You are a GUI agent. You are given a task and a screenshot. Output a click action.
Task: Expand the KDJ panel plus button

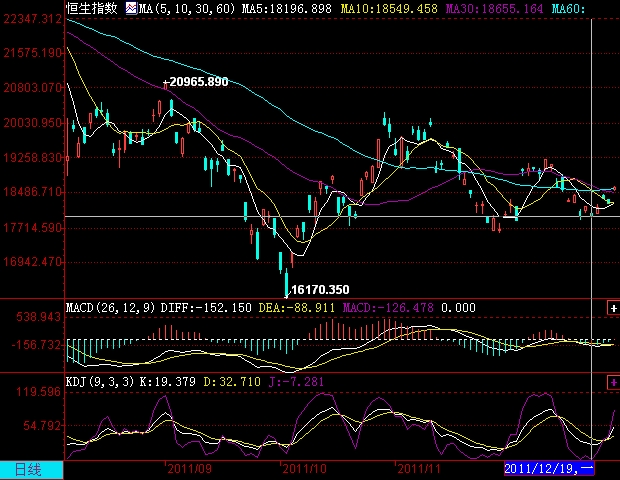click(613, 382)
